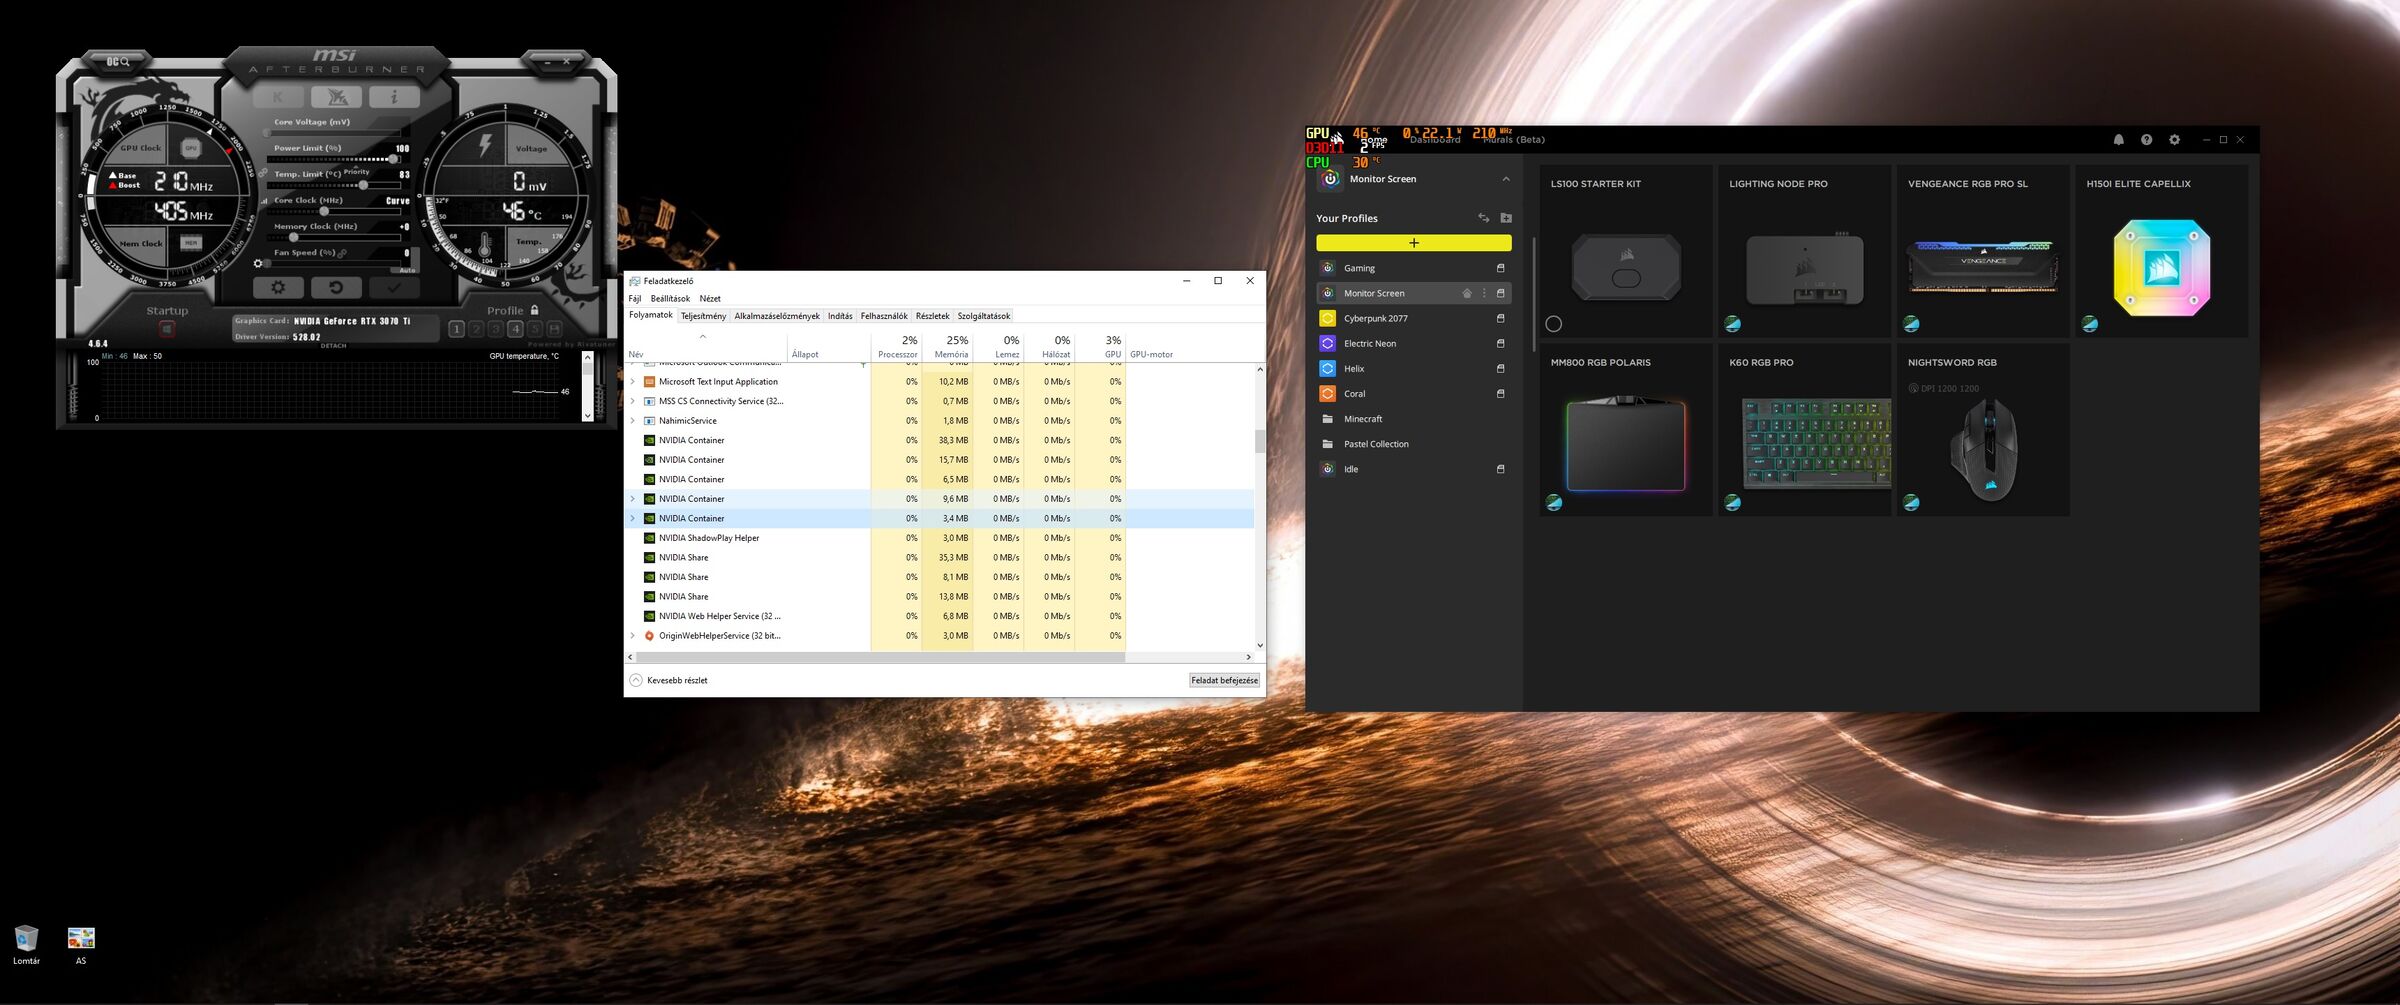Apply Afterburner settings with the checkmark
Image resolution: width=2400 pixels, height=1005 pixels.
click(x=394, y=288)
